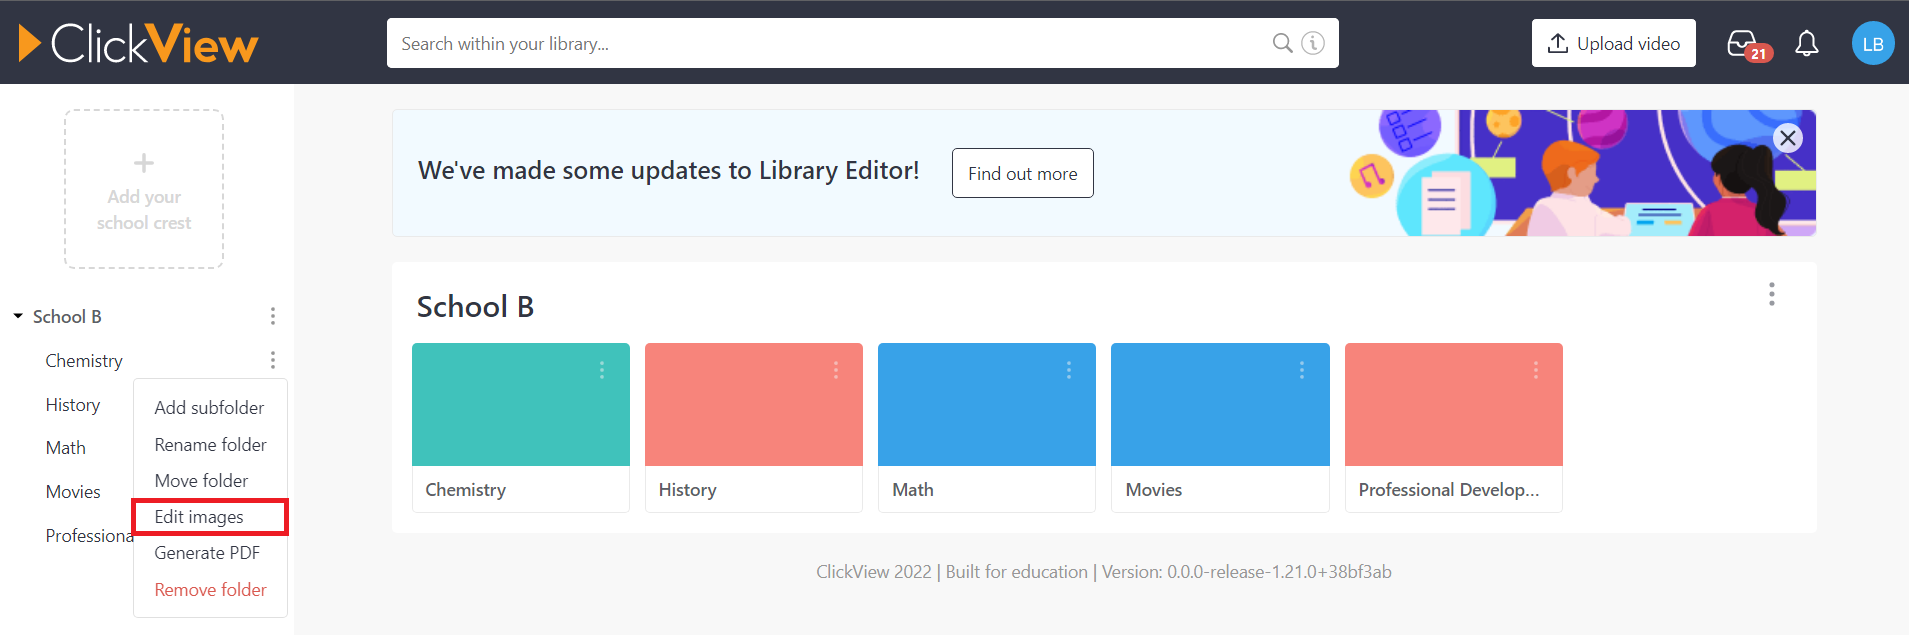Click the blue Math folder thumbnail
This screenshot has width=1909, height=635.
986,405
